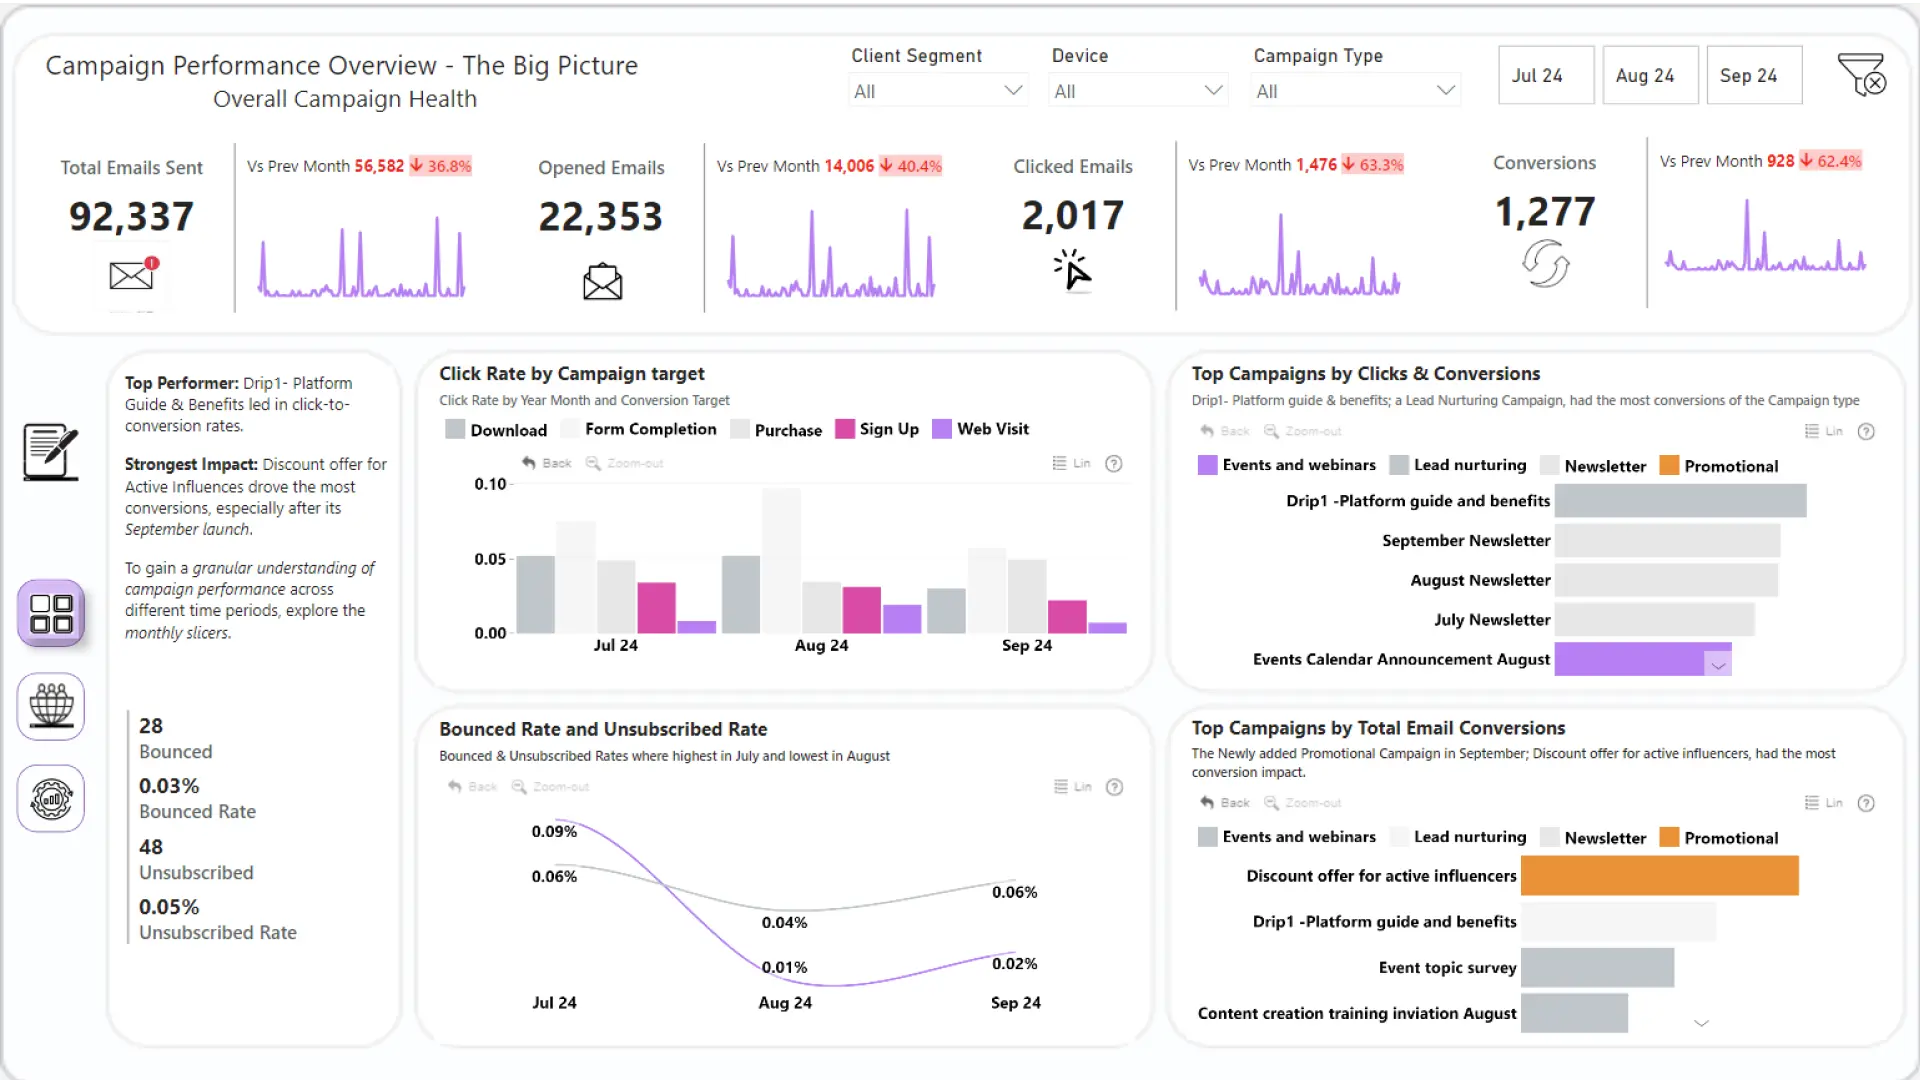Toggle Newsletter in Email Conversions legend
Viewport: 1920px width, 1080px height.
click(x=1593, y=837)
